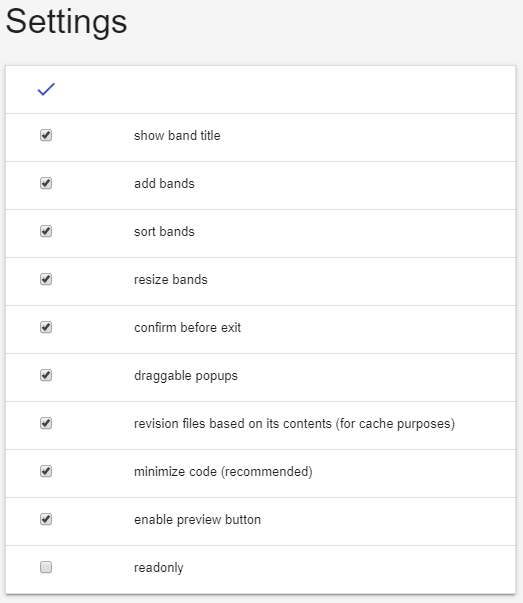Select the sort bands label
Image resolution: width=523 pixels, height=603 pixels.
164,232
